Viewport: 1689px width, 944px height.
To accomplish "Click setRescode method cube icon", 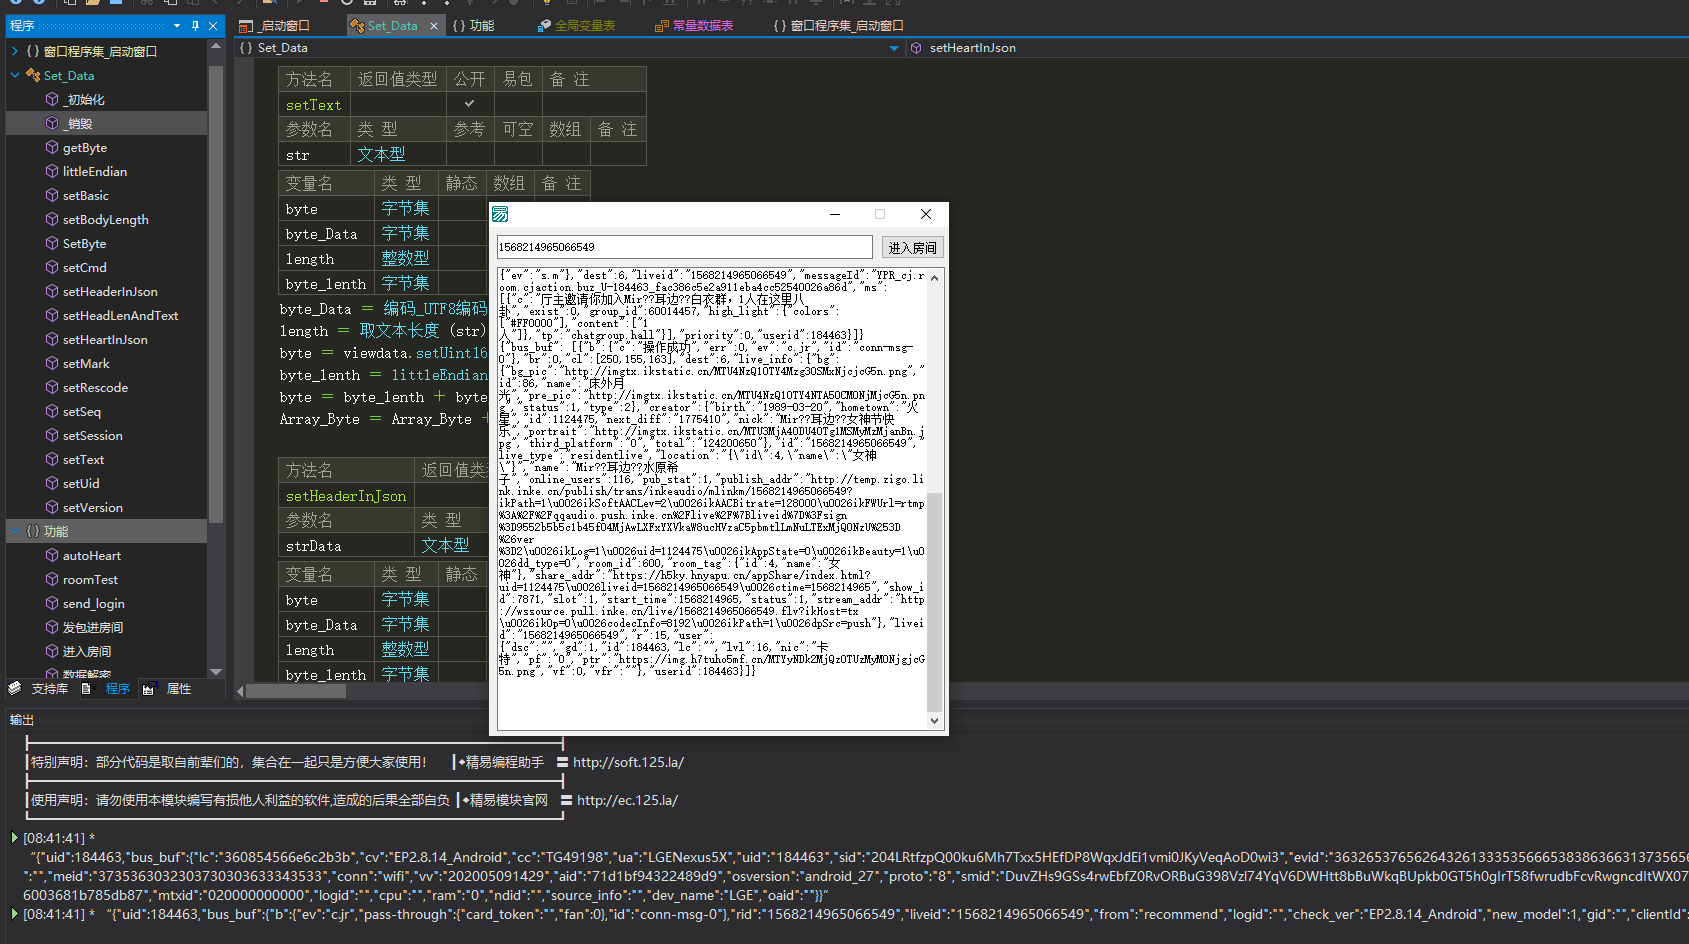I will pos(52,387).
